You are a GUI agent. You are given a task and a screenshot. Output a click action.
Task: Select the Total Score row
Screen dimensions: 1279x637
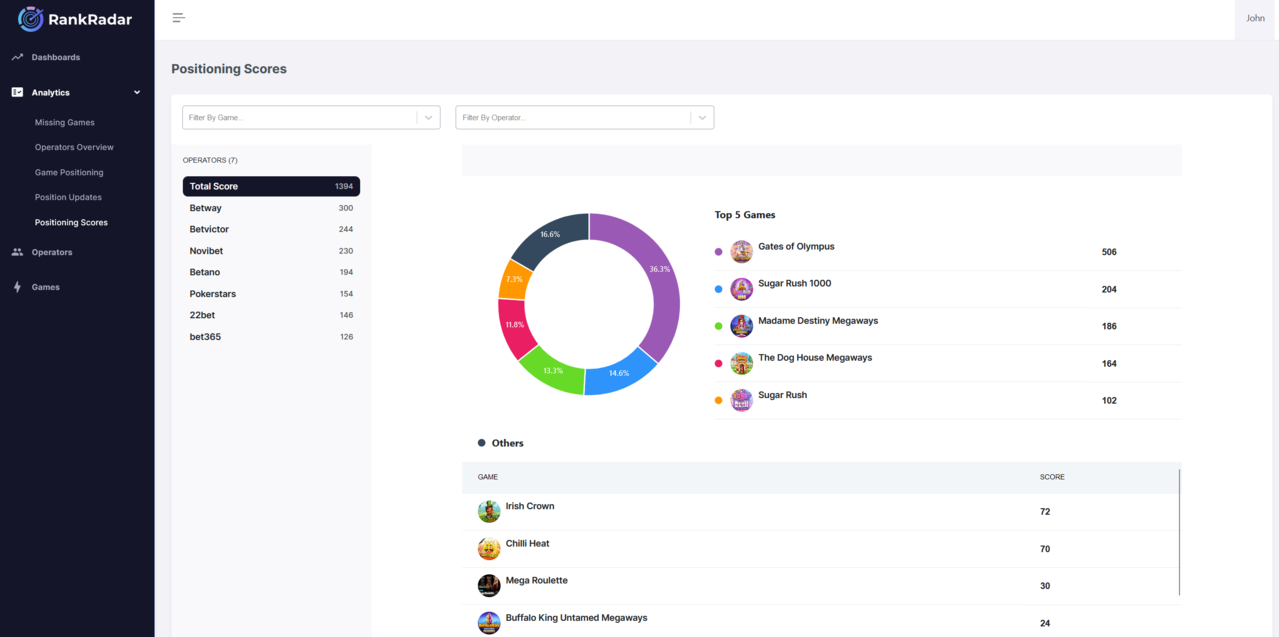pyautogui.click(x=271, y=186)
